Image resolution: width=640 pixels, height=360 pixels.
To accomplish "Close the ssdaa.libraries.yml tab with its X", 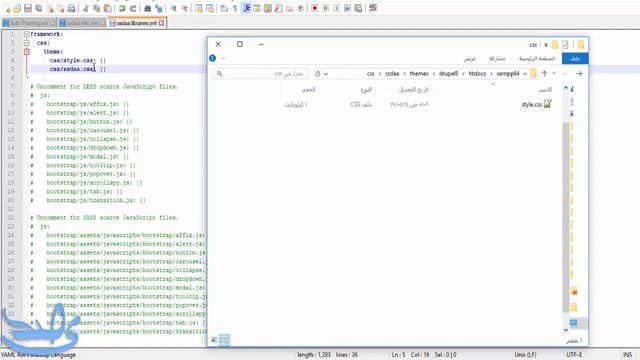I will coord(162,23).
